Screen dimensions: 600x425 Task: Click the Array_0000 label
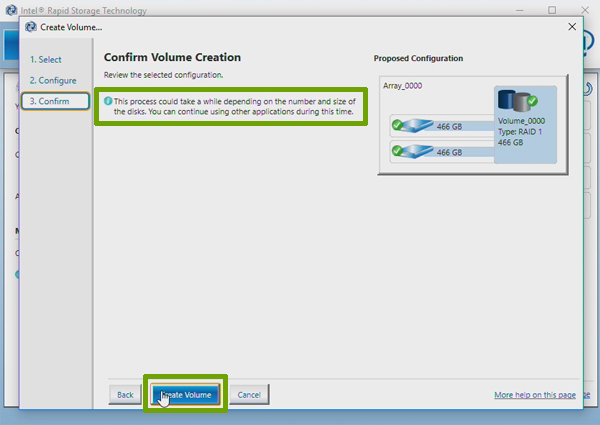(x=403, y=86)
